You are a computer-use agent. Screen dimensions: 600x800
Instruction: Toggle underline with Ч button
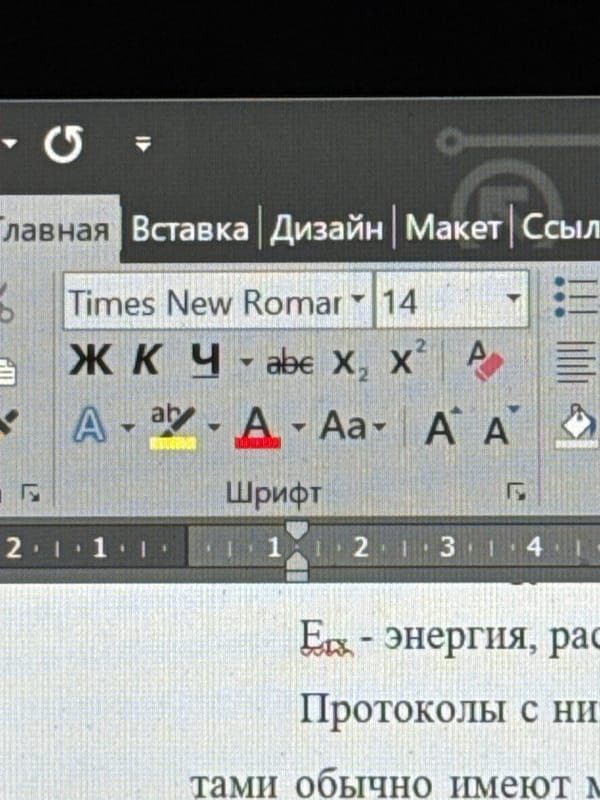click(x=206, y=360)
